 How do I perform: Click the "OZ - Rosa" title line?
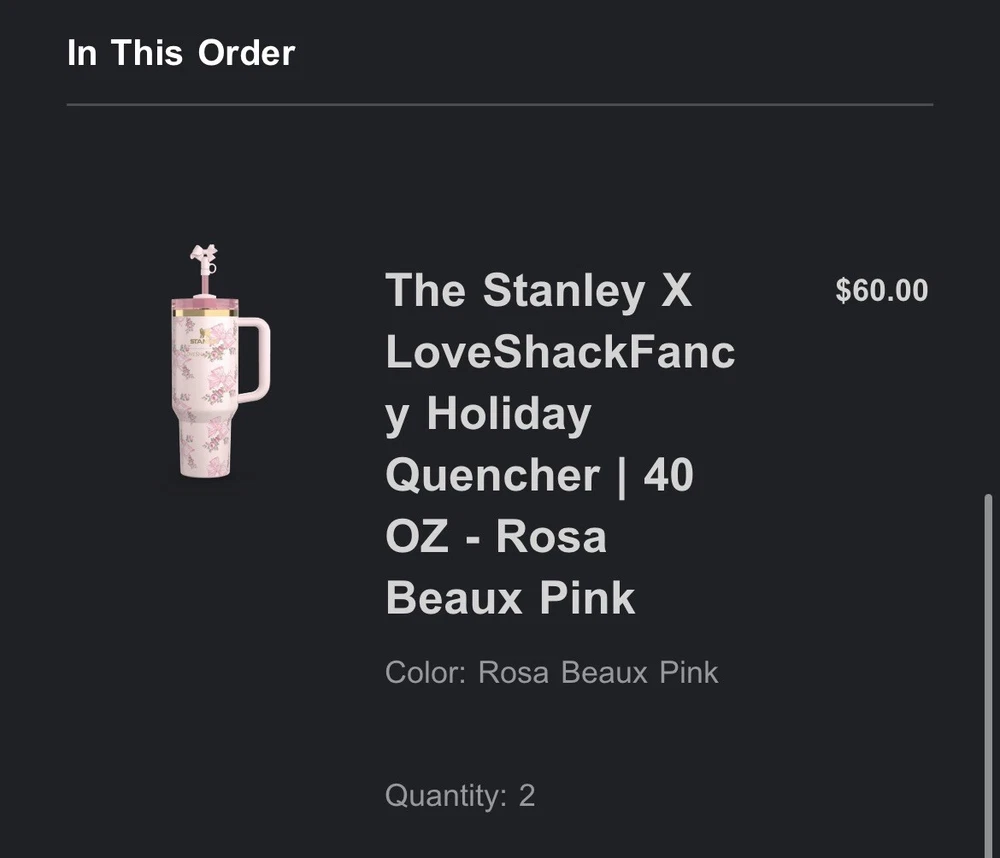coord(496,536)
